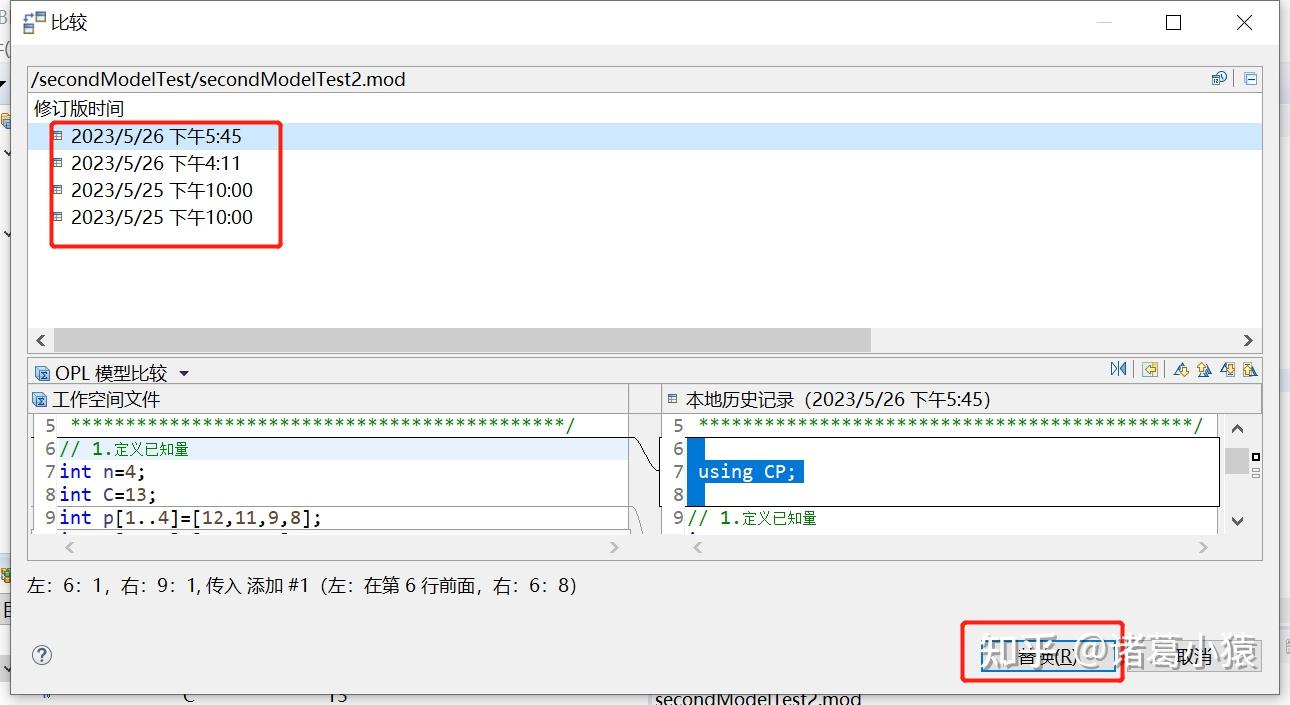Select the first 2023/5/25 下午10:00 revision
The image size is (1290, 705).
[x=160, y=189]
